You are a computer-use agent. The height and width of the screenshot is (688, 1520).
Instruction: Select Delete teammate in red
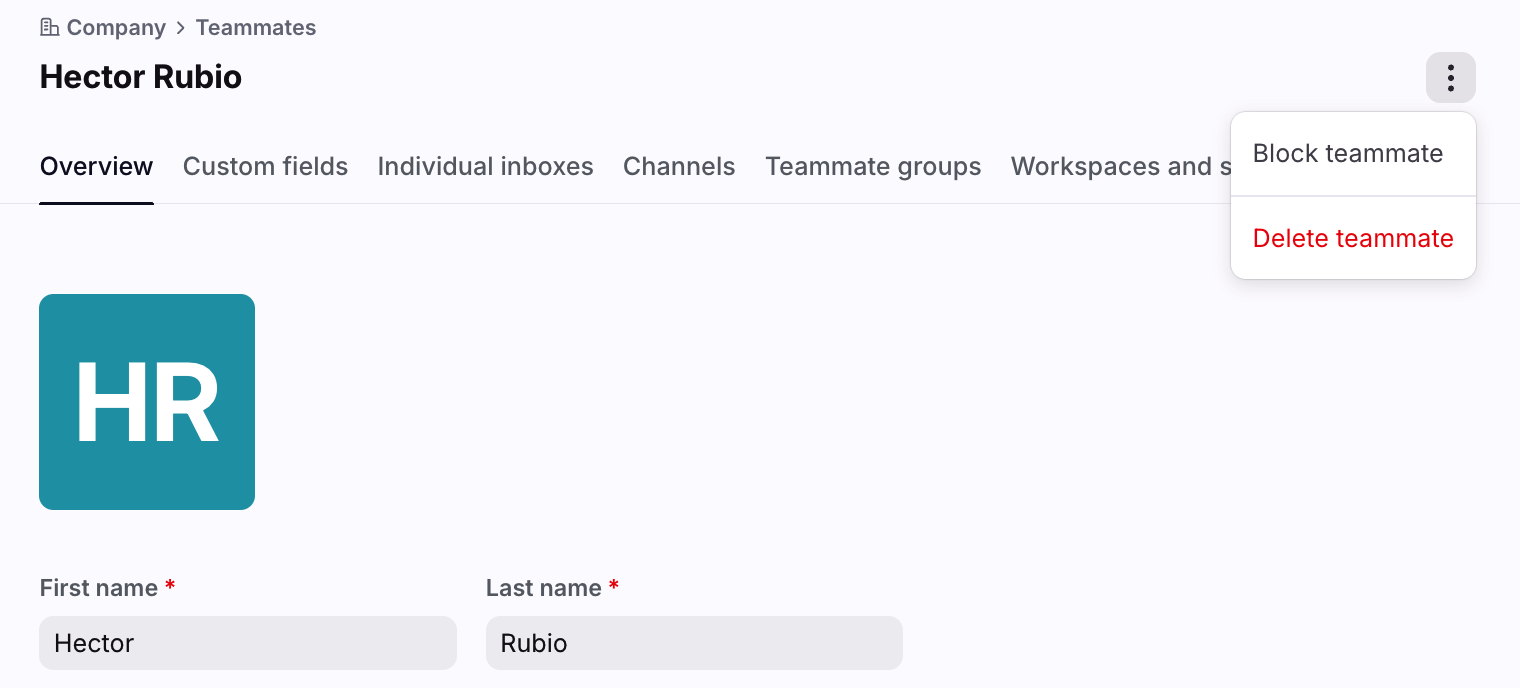click(1353, 238)
